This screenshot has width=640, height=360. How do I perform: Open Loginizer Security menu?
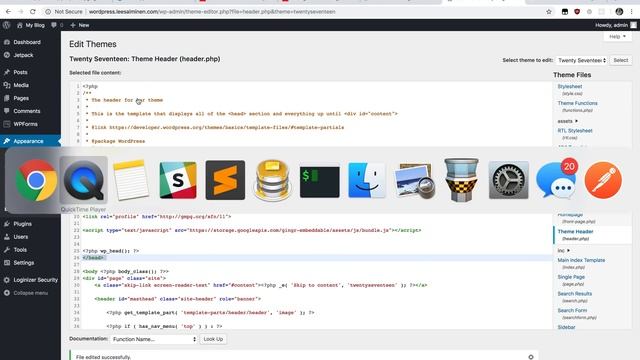(36, 280)
